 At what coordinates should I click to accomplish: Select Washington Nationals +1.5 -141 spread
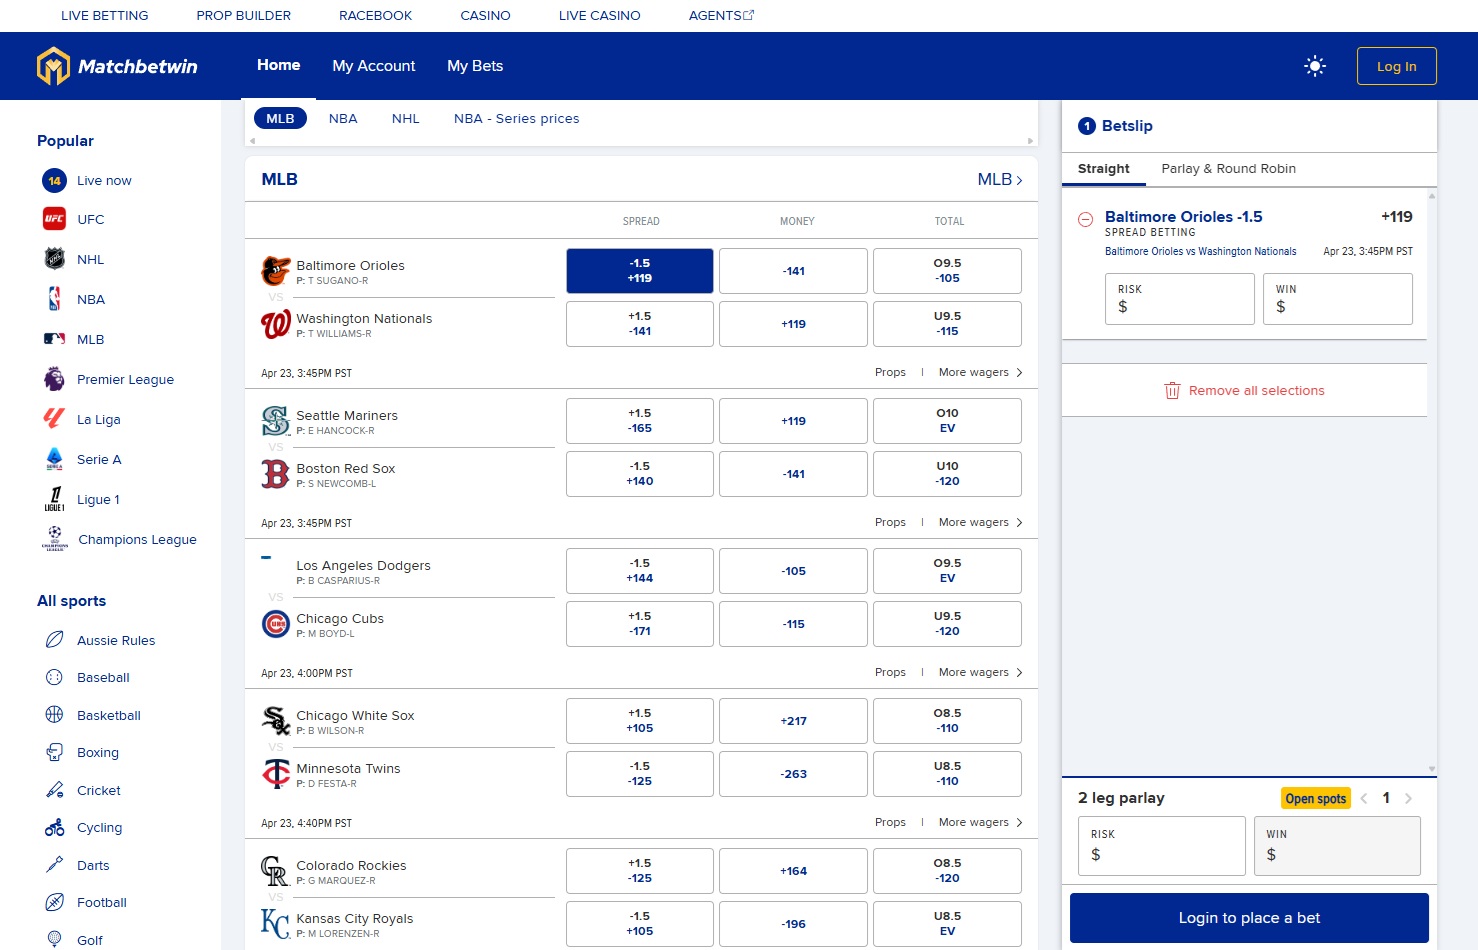[640, 324]
